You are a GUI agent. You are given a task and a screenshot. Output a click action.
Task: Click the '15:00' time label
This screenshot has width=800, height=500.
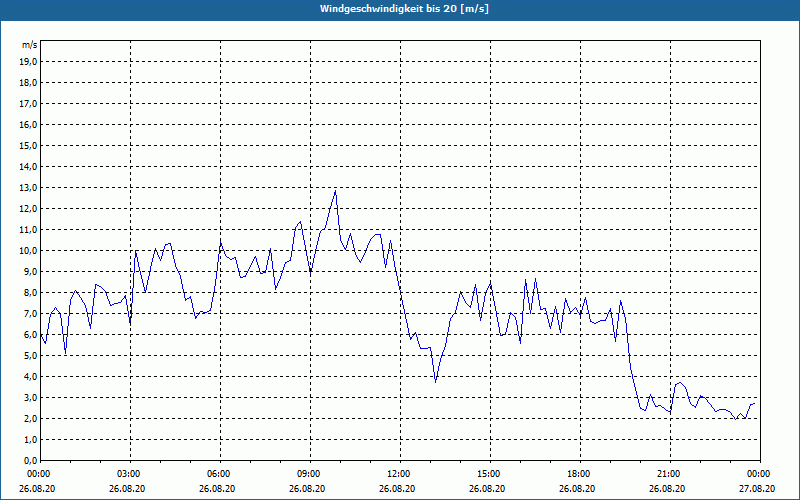(490, 474)
